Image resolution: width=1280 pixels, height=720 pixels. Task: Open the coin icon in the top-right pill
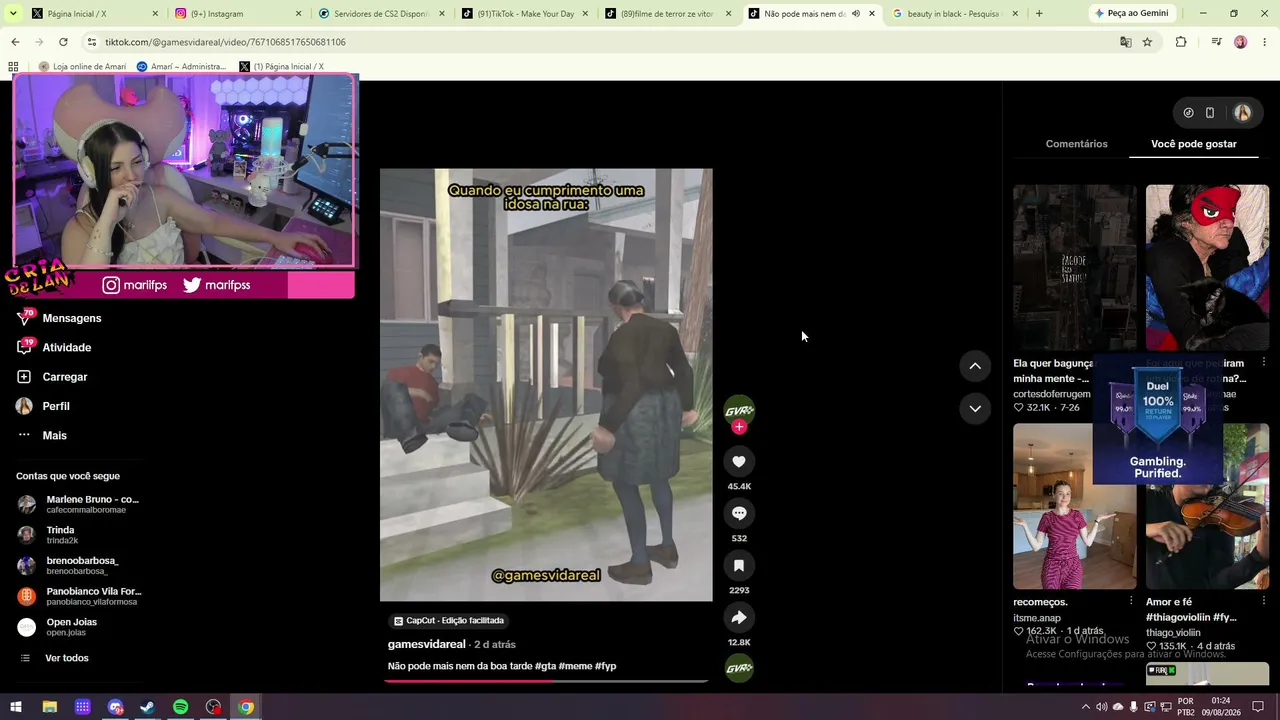click(x=1188, y=113)
